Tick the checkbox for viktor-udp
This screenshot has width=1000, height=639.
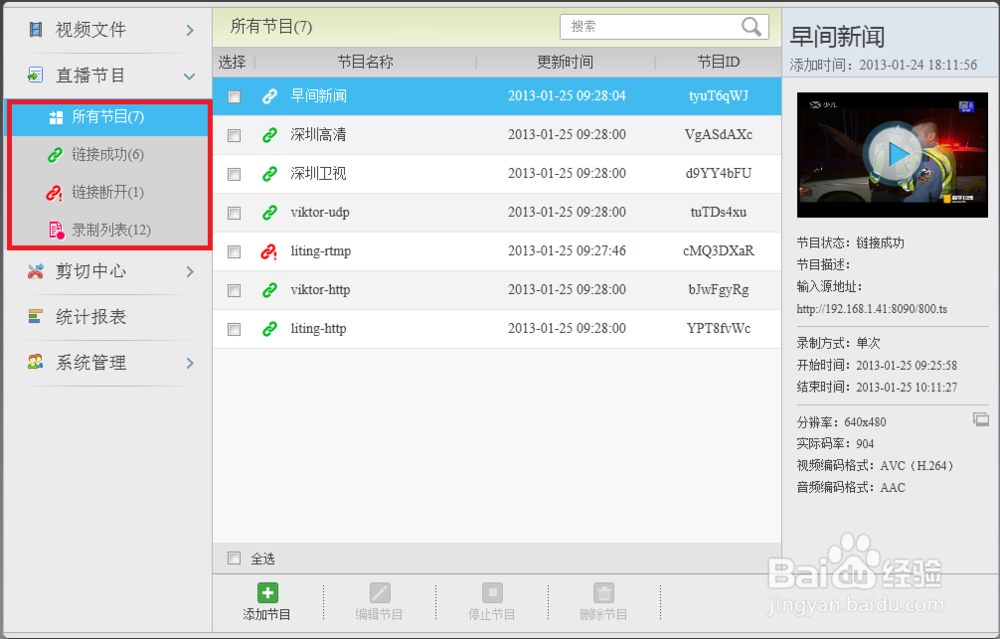point(234,213)
